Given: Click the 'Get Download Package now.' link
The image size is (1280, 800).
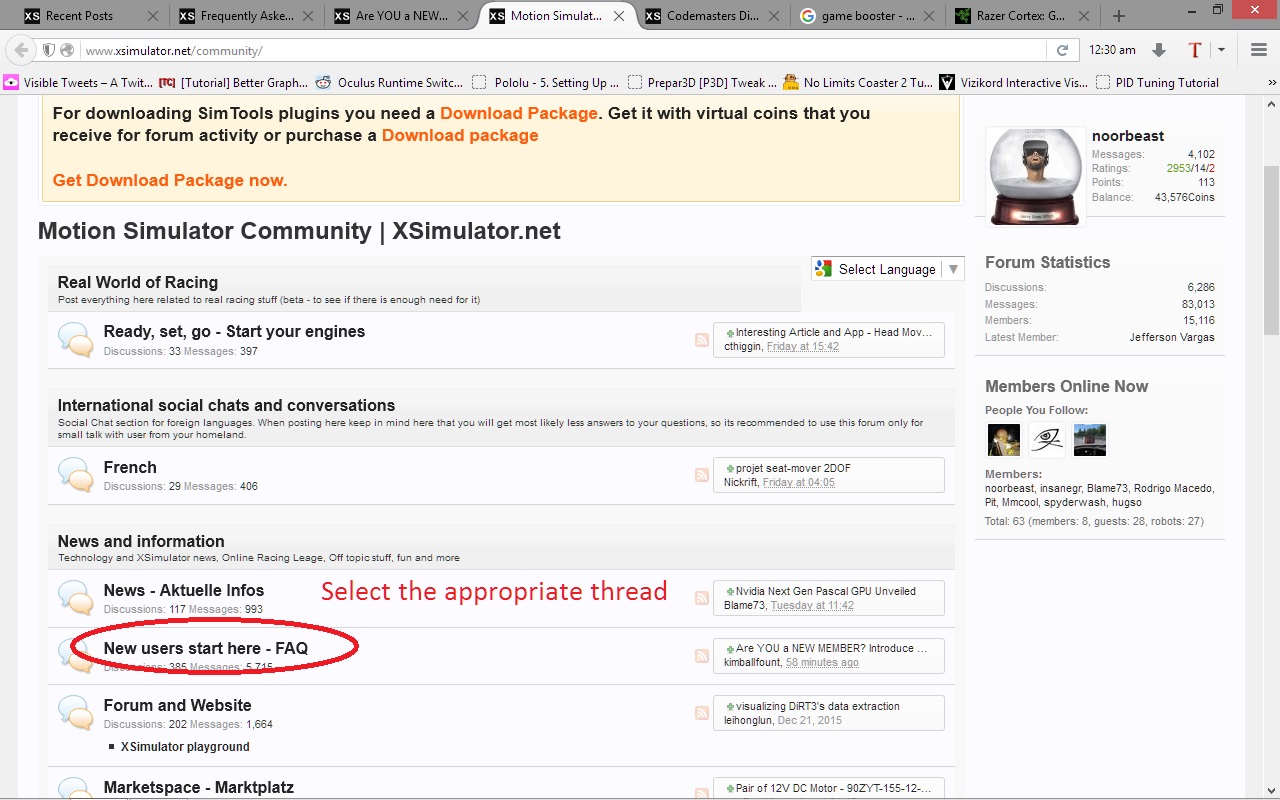Looking at the screenshot, I should (x=170, y=180).
